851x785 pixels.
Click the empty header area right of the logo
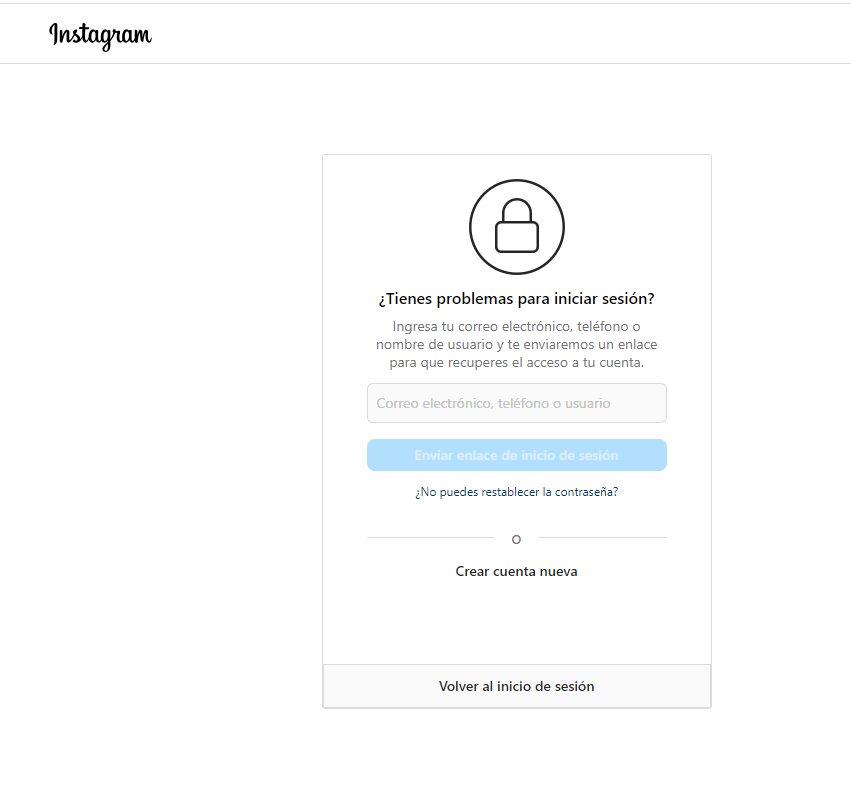(x=500, y=36)
